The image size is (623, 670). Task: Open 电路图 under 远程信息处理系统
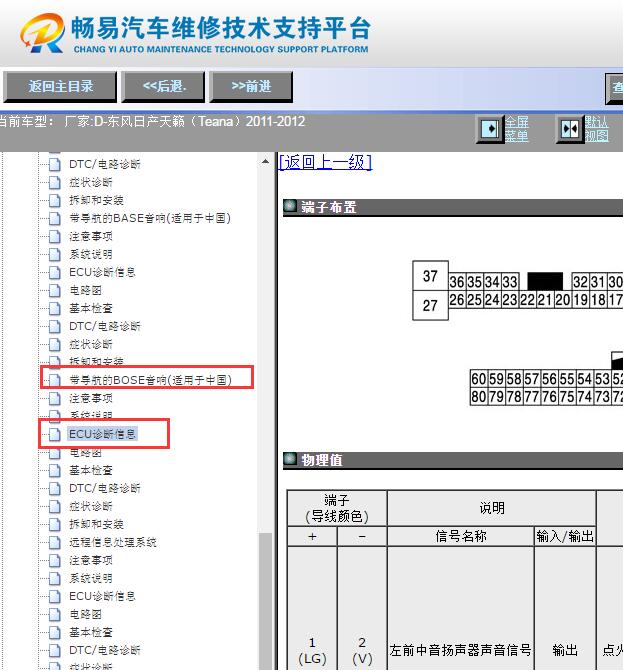click(x=85, y=614)
